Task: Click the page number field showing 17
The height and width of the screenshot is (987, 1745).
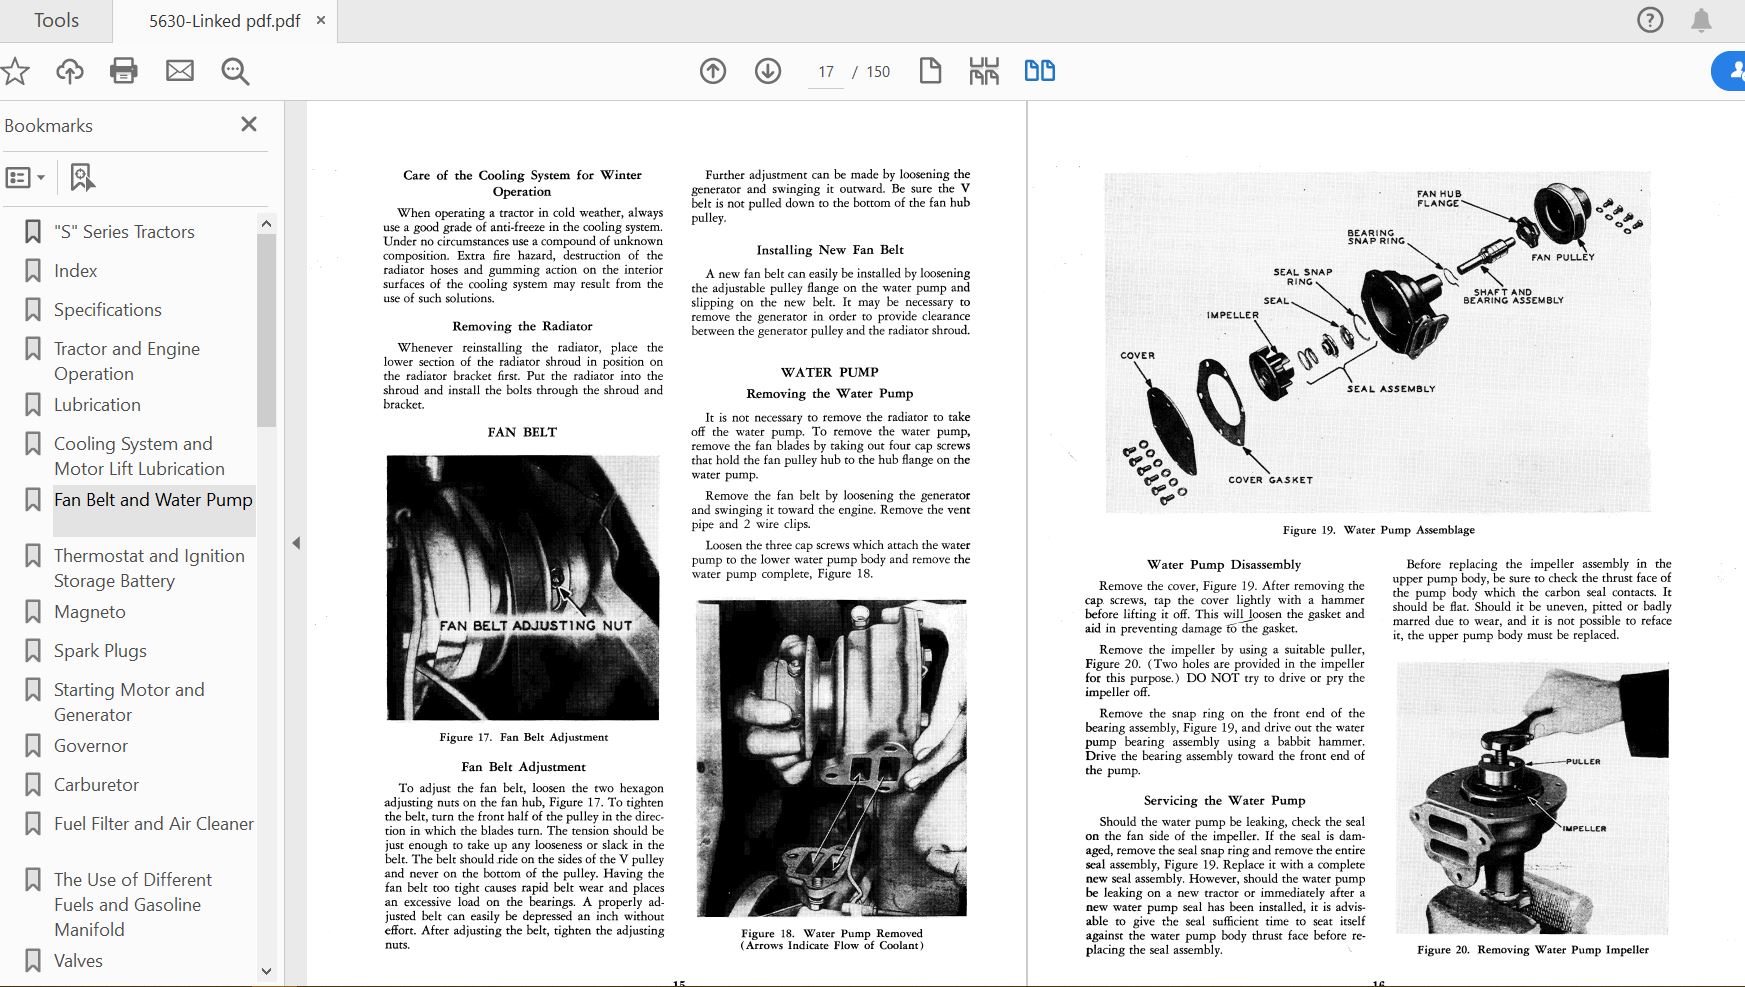Action: (826, 72)
